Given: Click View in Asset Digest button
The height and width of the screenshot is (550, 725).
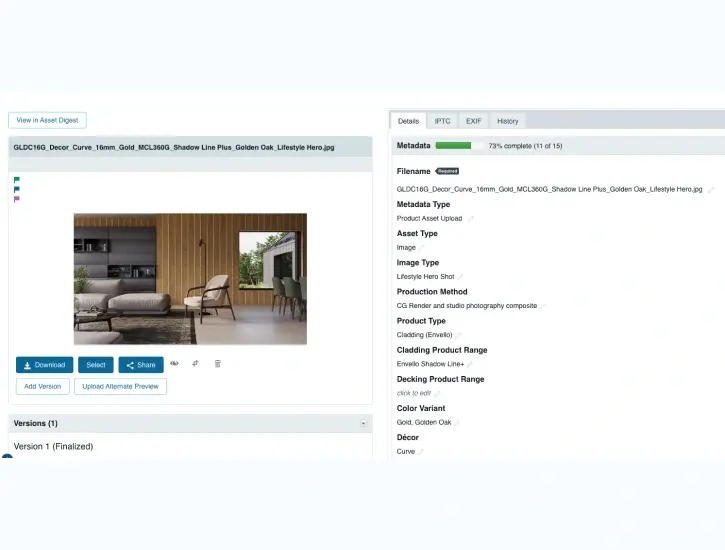Looking at the screenshot, I should 47,120.
